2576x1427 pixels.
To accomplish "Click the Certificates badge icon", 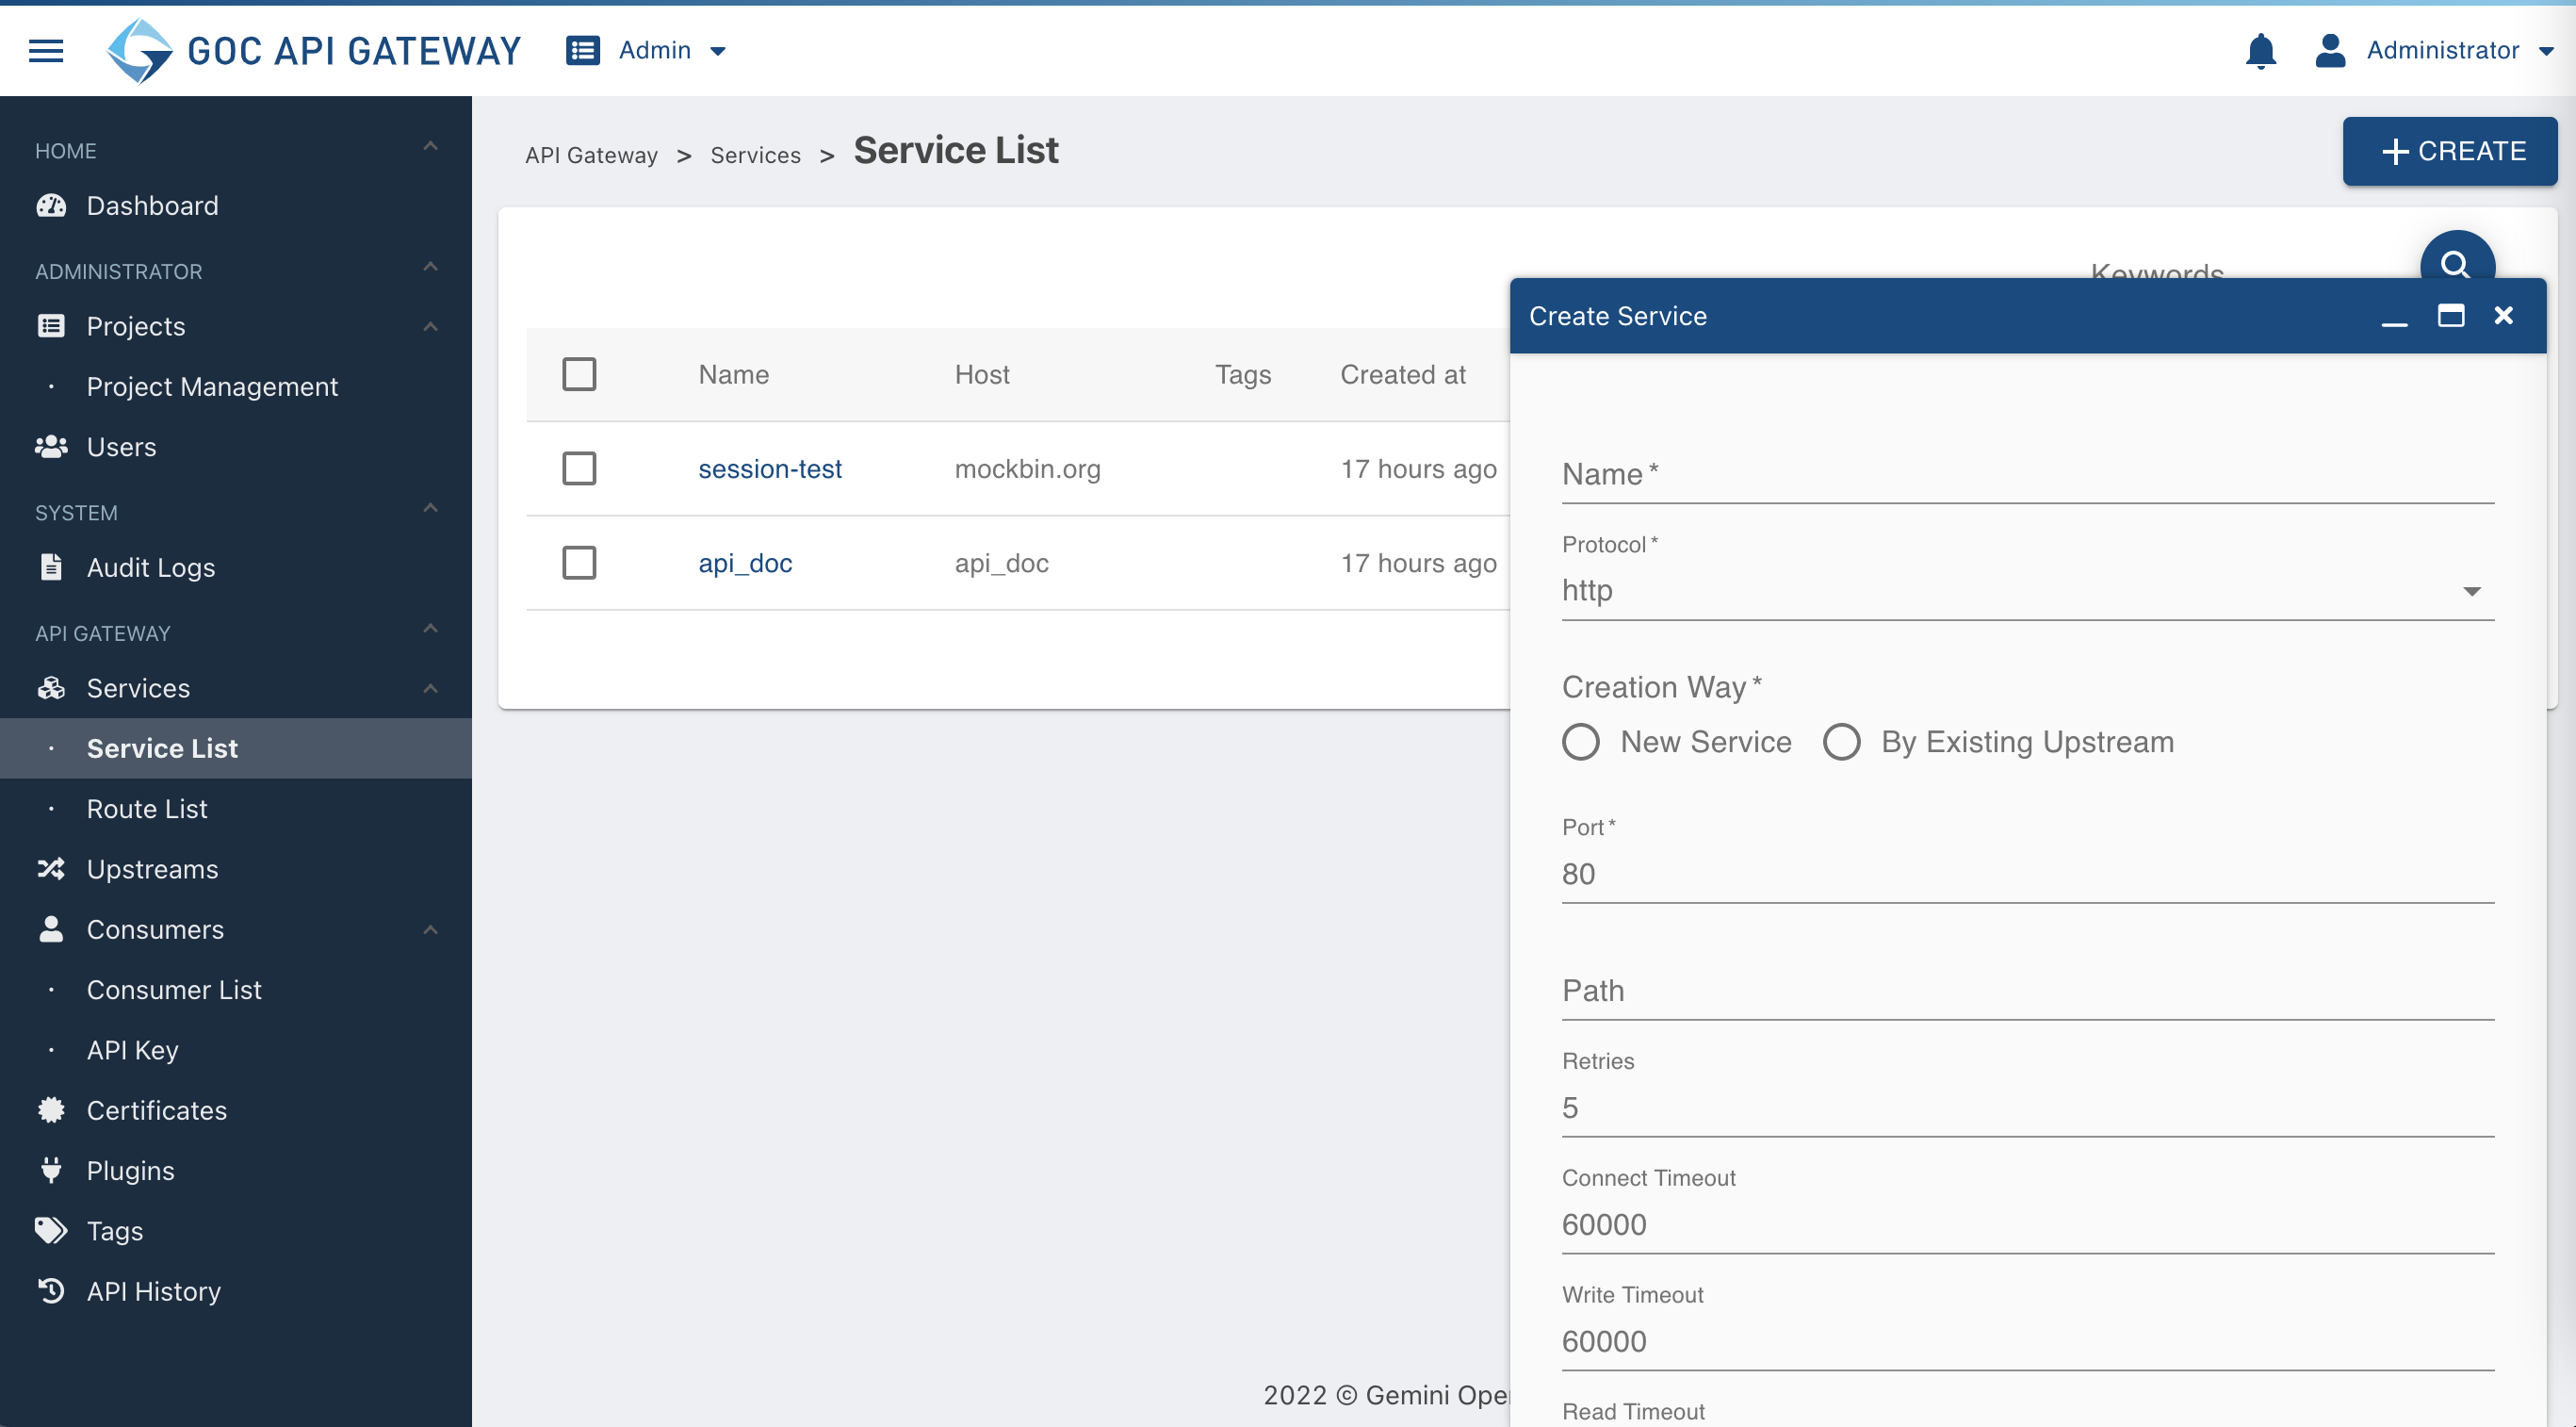I will (x=51, y=1110).
